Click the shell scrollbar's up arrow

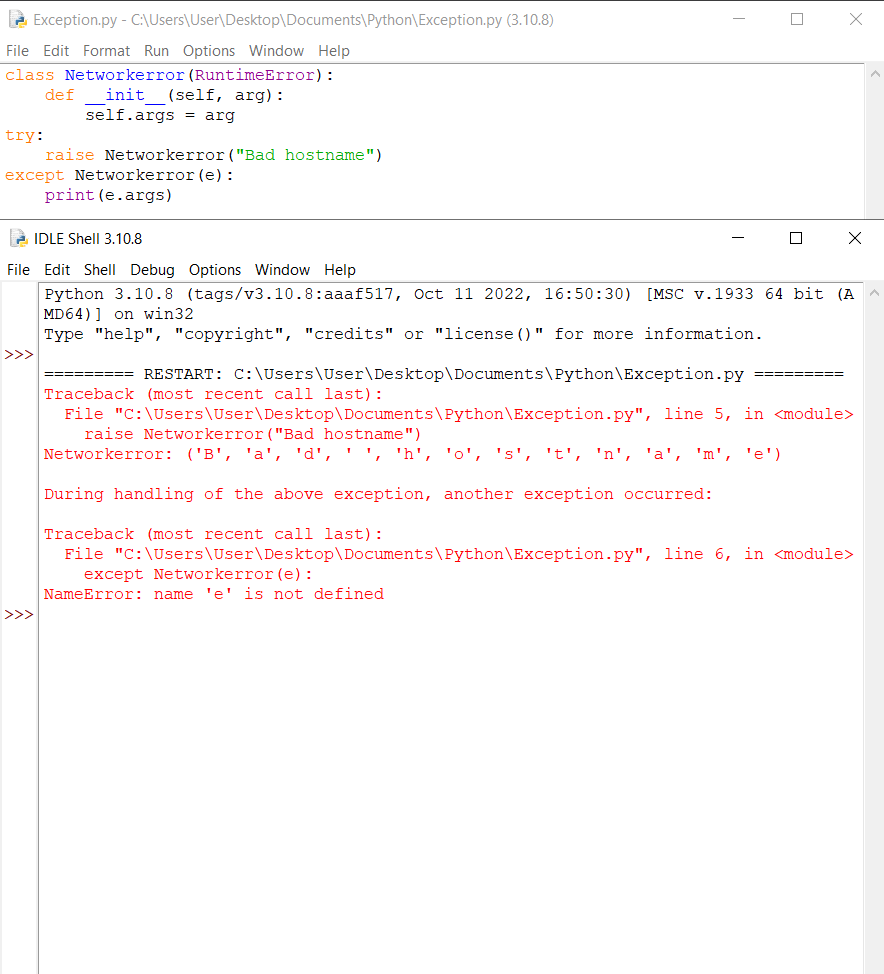[875, 291]
